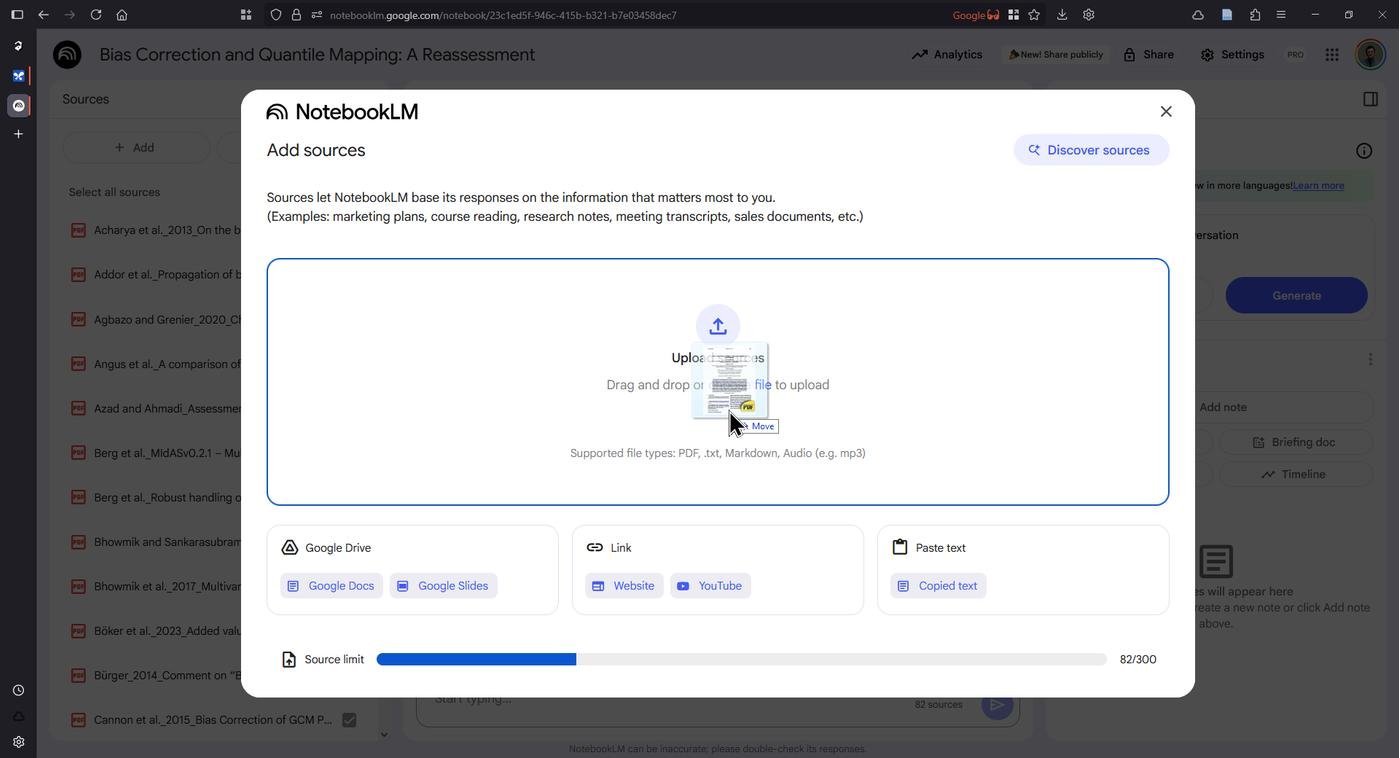Add a Website link source
This screenshot has height=758, width=1400.
(x=623, y=586)
